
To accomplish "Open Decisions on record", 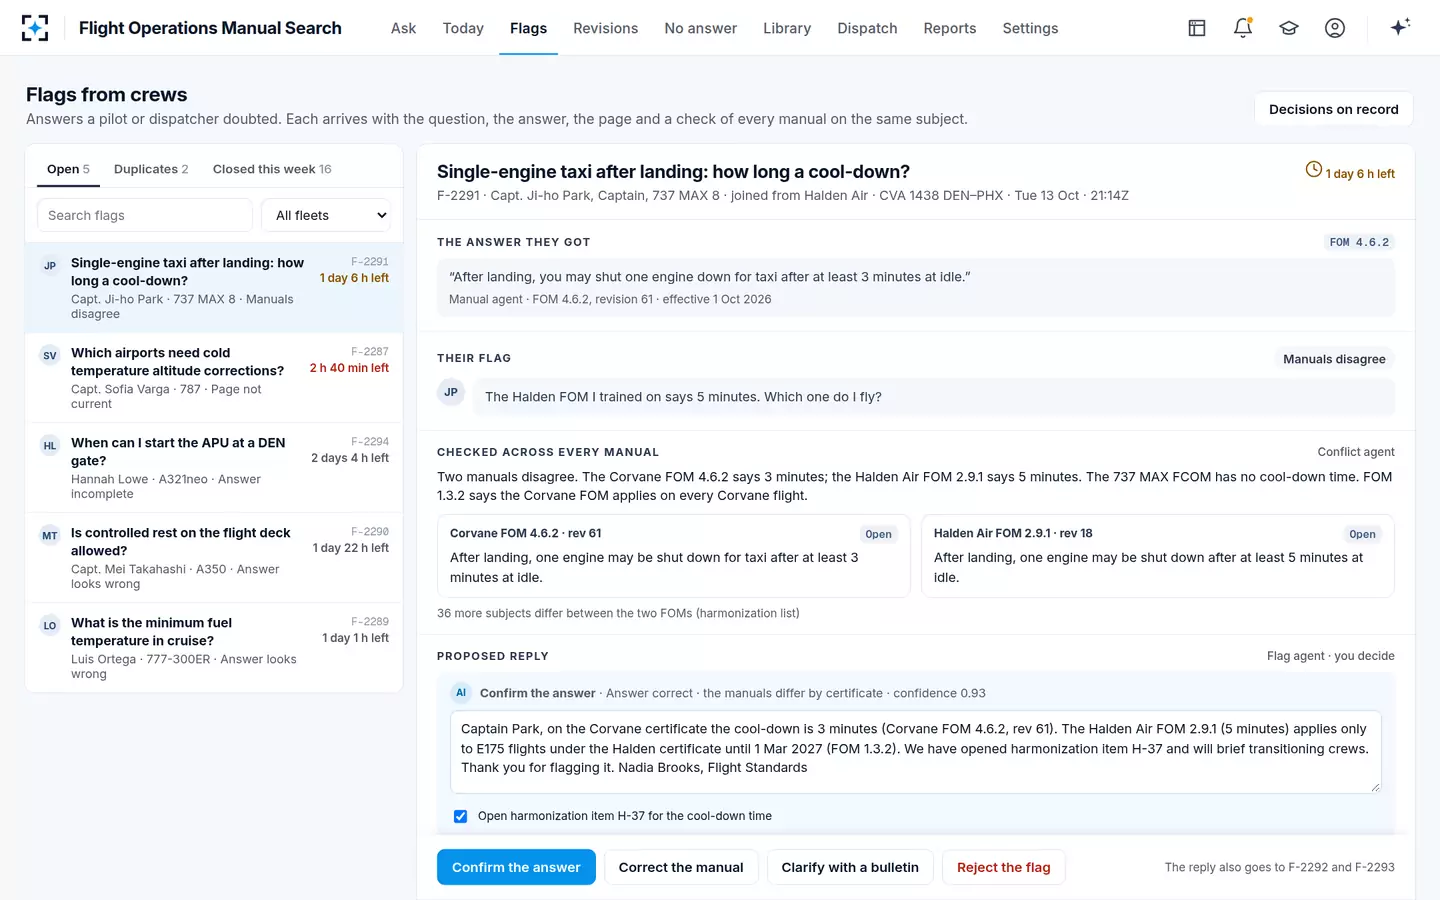I will point(1333,109).
